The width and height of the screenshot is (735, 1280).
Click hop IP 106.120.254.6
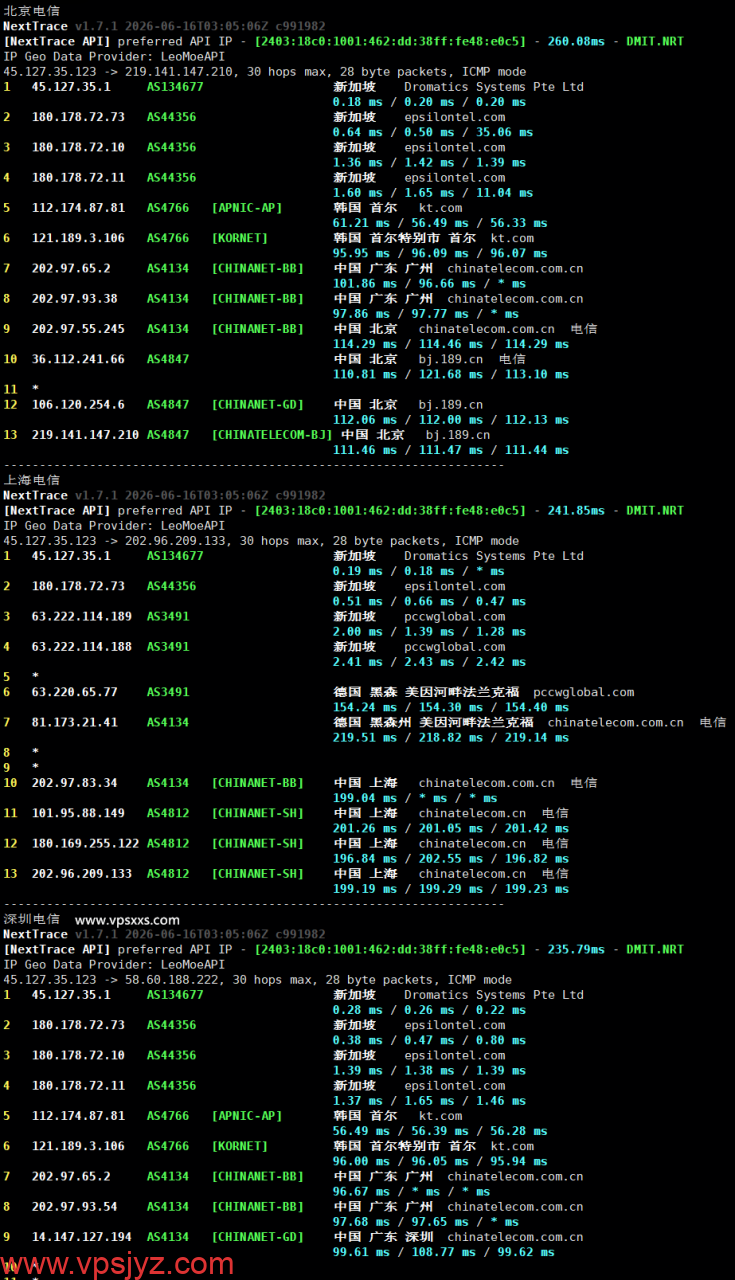tap(78, 404)
